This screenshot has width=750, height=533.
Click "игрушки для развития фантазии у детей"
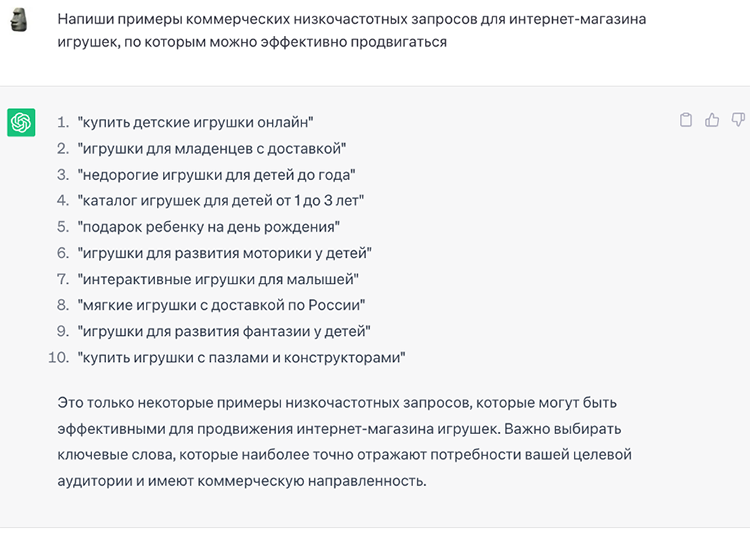click(224, 331)
